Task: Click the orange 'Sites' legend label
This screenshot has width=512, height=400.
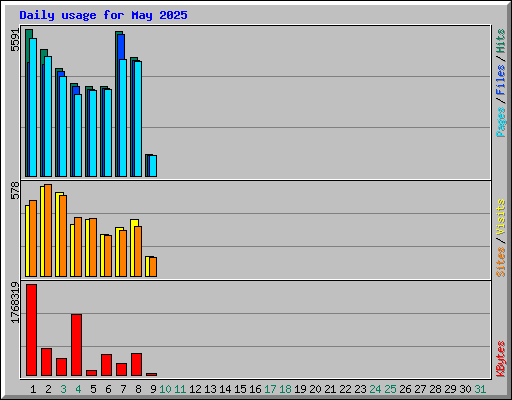Action: pyautogui.click(x=500, y=262)
